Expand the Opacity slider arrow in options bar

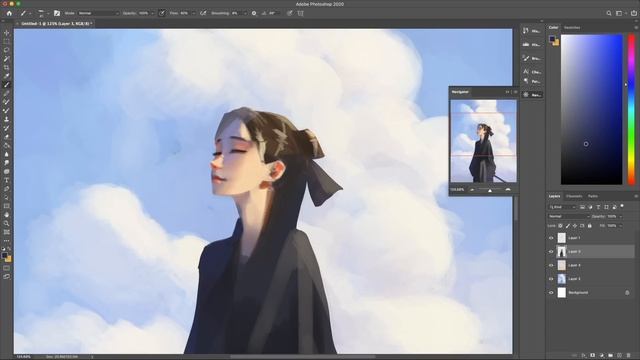click(153, 13)
